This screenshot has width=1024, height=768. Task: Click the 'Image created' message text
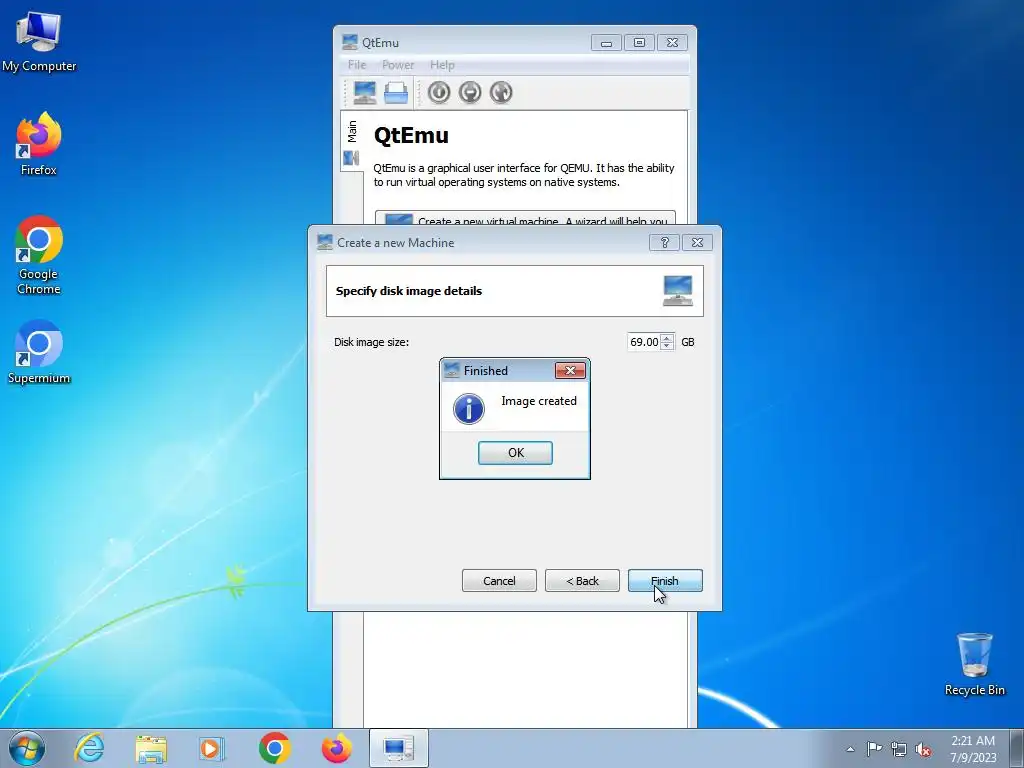[x=539, y=401]
